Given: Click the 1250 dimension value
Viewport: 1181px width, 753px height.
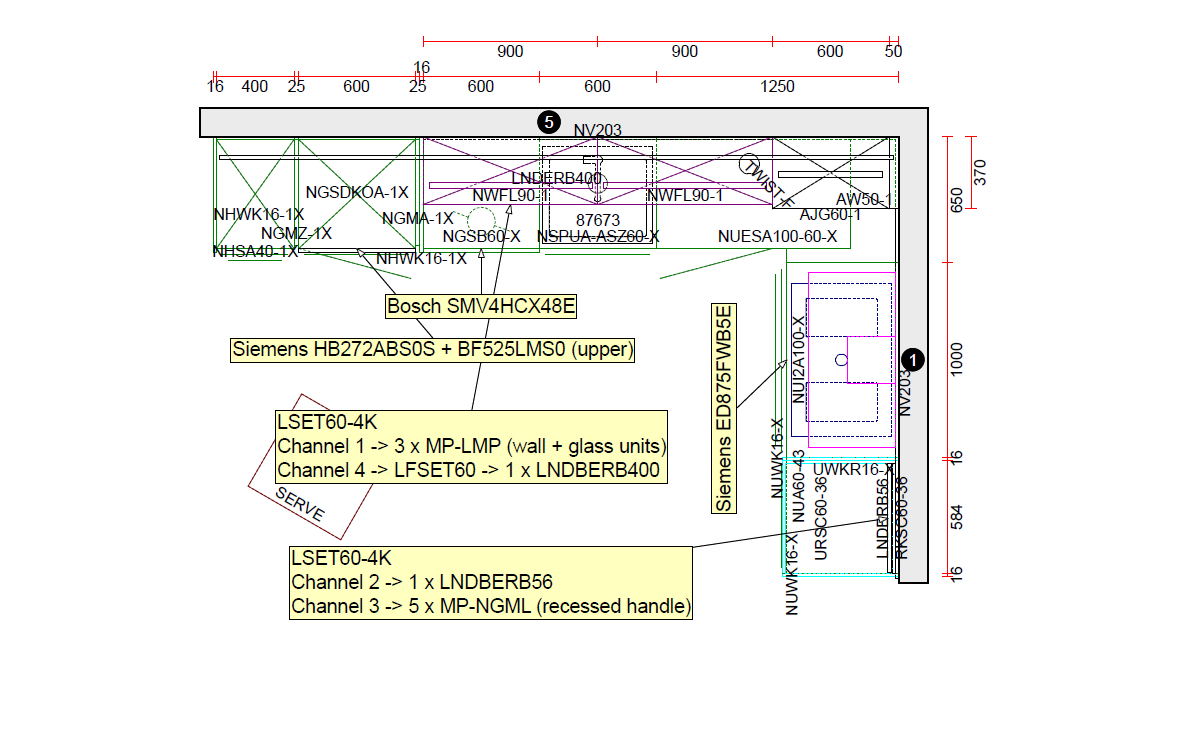Looking at the screenshot, I should tap(777, 87).
